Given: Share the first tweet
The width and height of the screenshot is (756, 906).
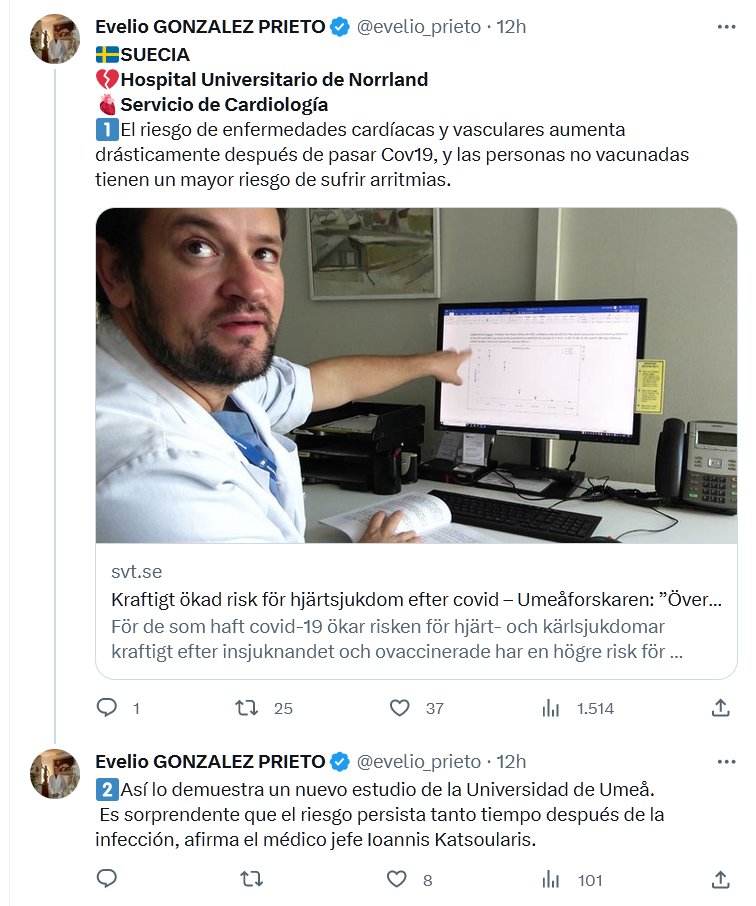Looking at the screenshot, I should pos(720,708).
